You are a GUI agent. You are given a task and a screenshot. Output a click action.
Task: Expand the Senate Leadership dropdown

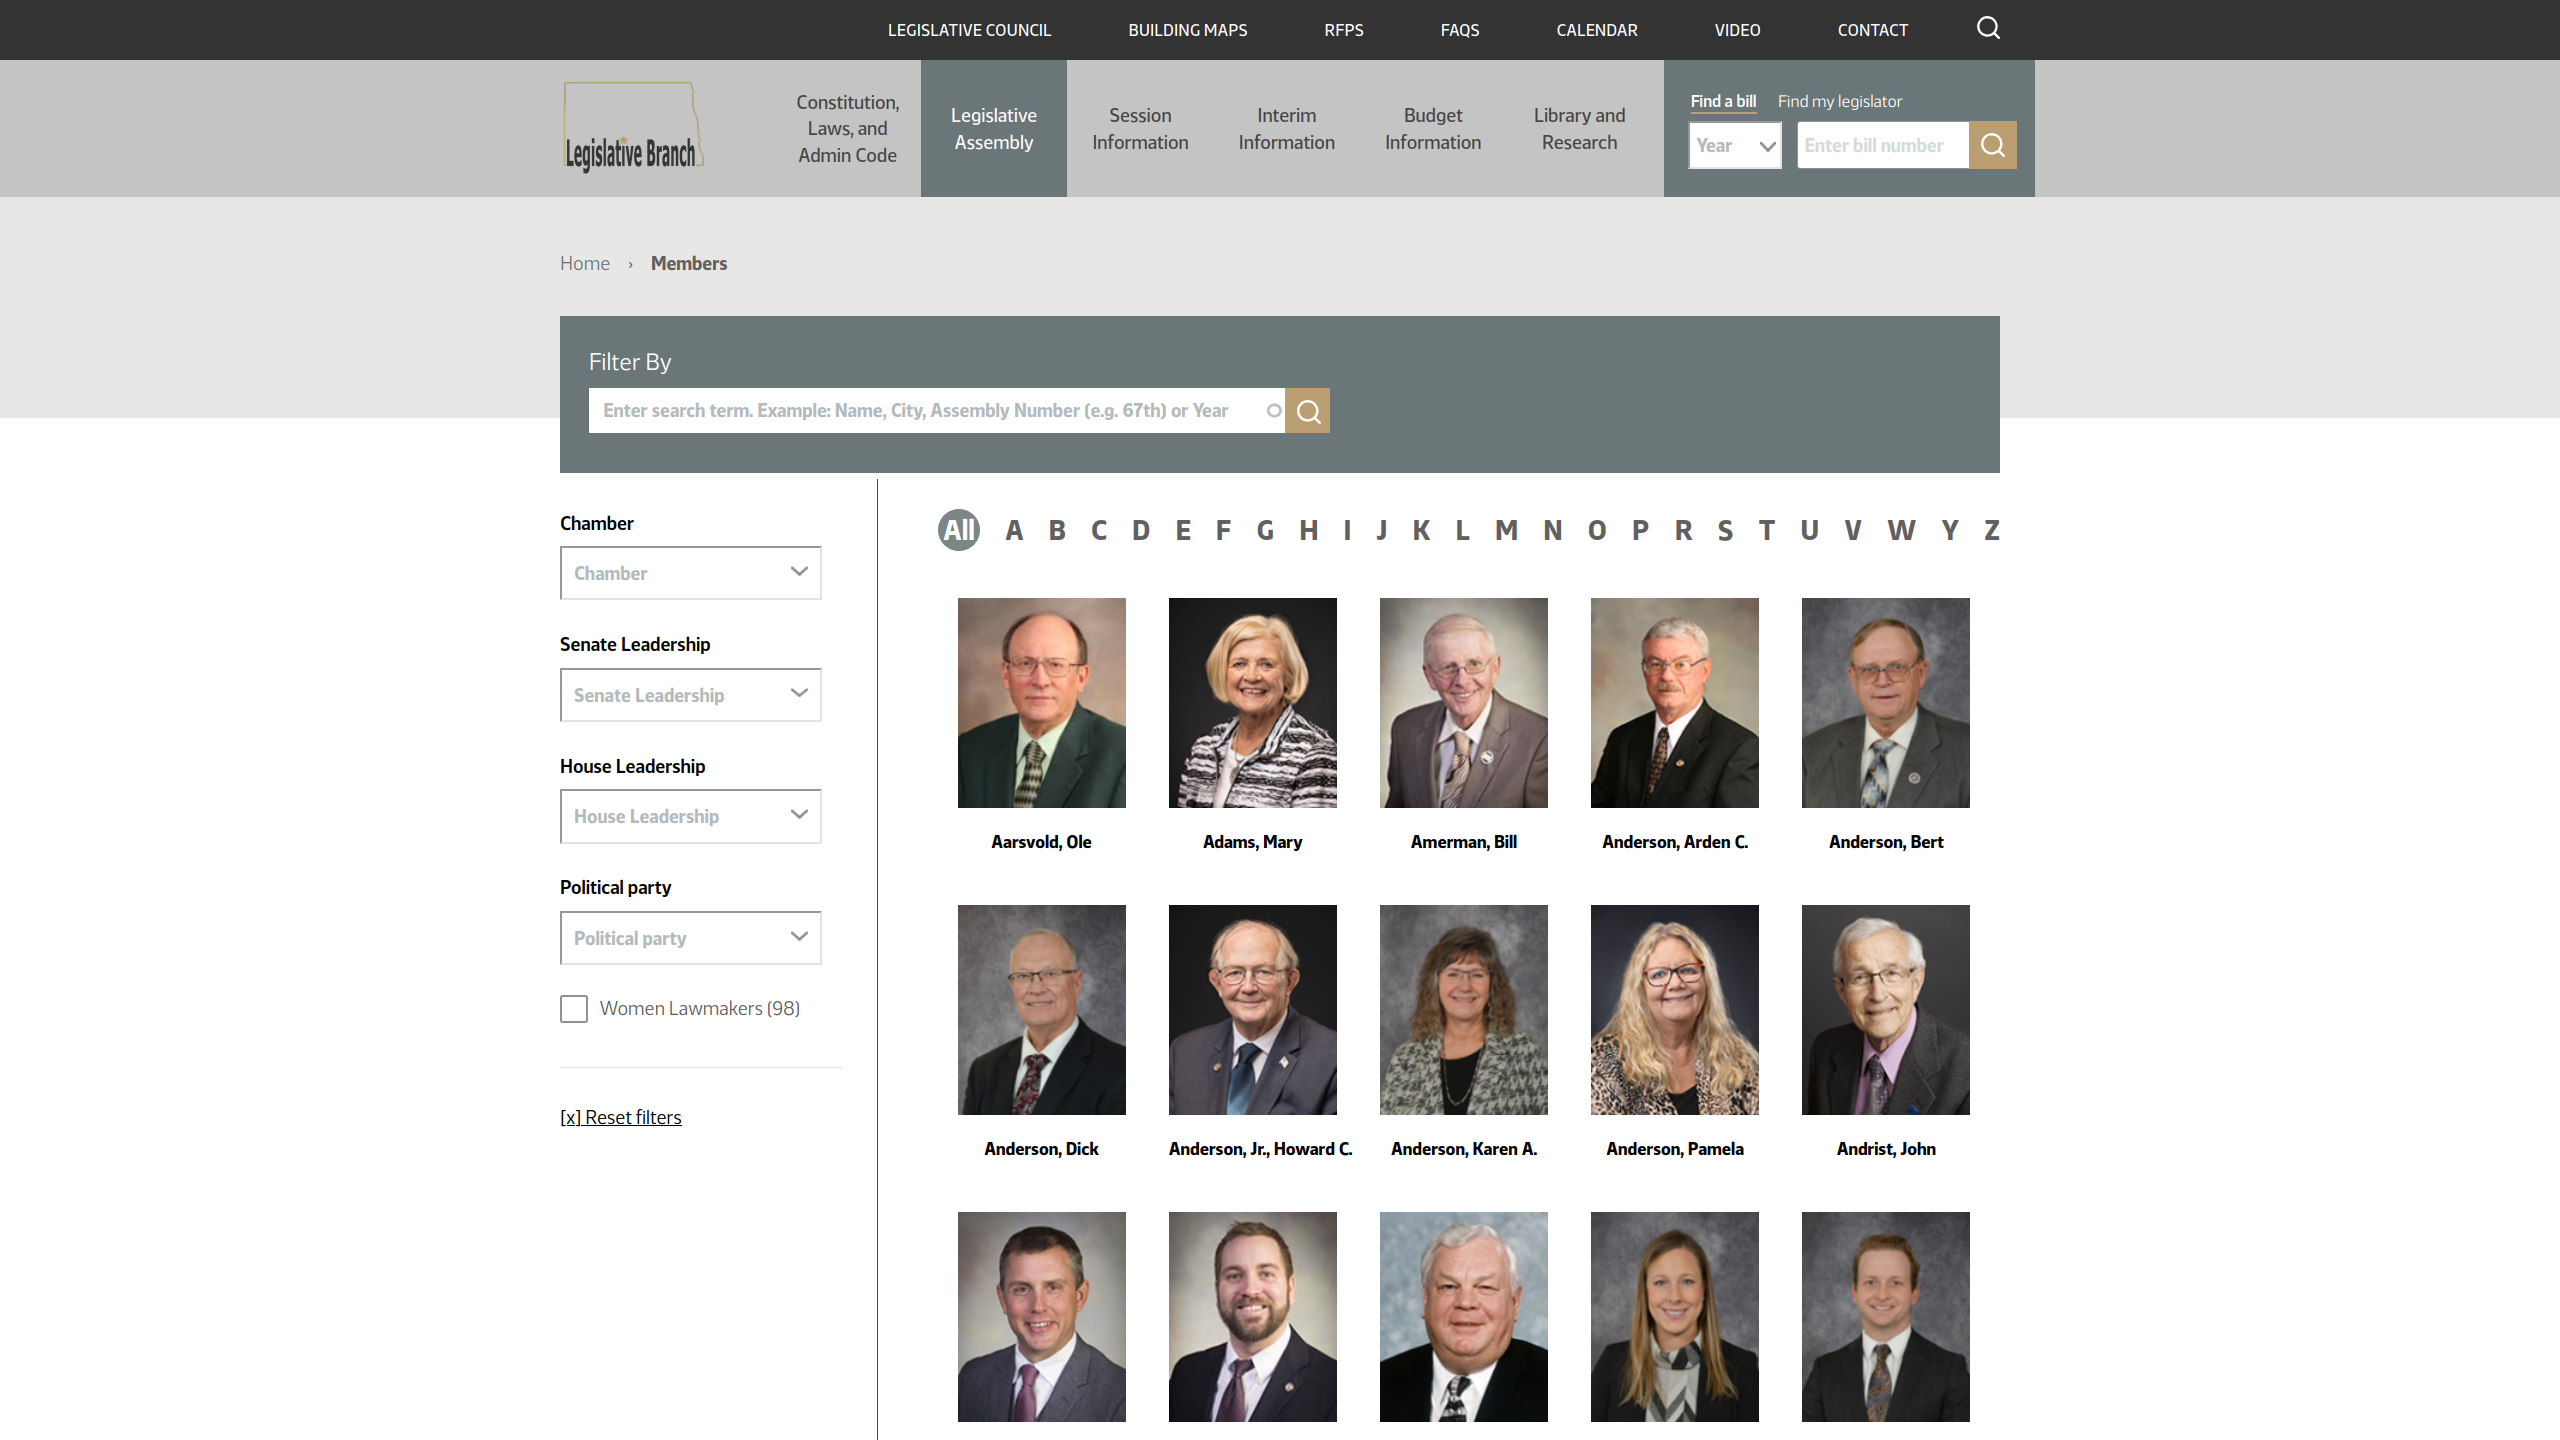[691, 693]
